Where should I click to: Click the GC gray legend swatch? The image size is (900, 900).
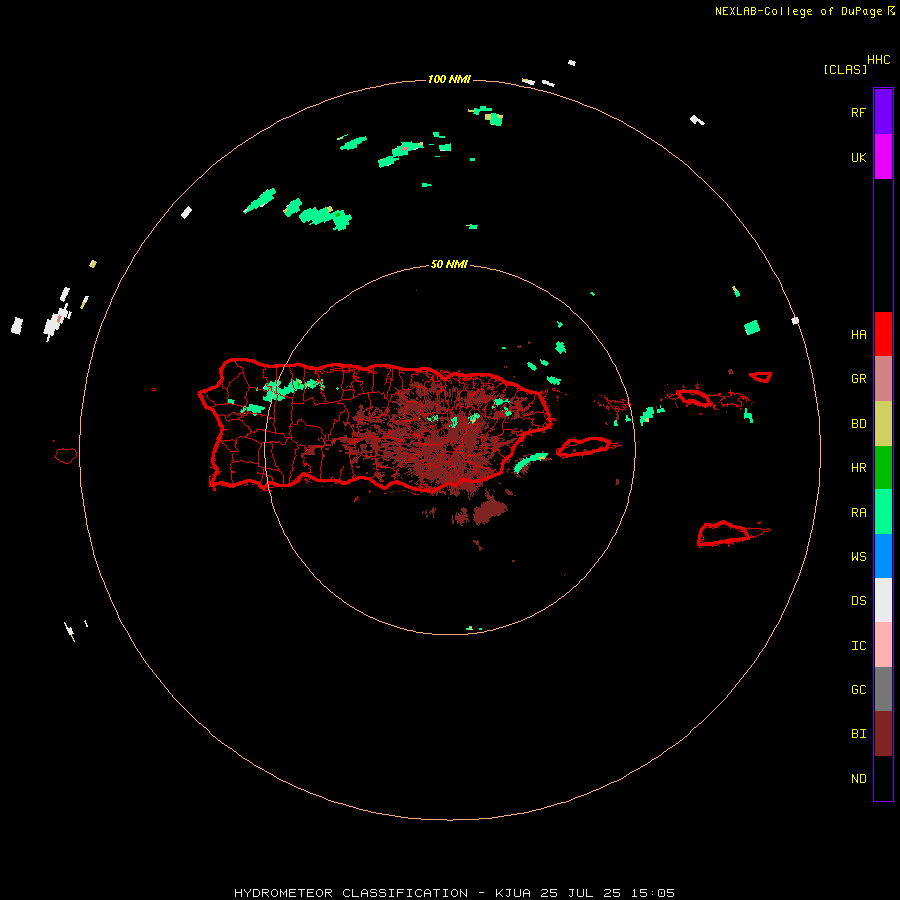click(x=883, y=689)
